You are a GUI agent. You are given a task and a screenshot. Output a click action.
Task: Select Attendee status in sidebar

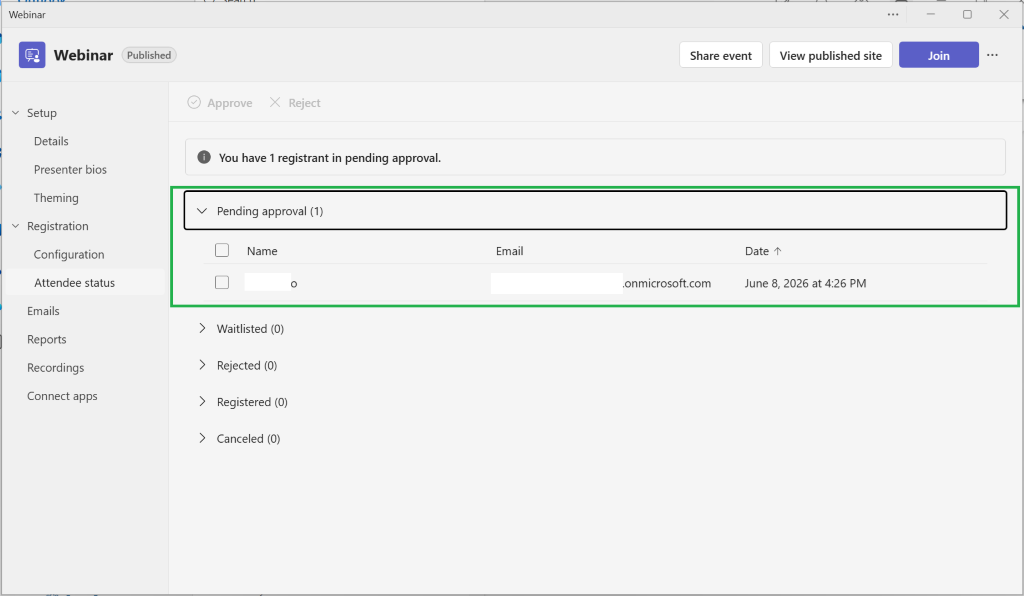pyautogui.click(x=85, y=283)
